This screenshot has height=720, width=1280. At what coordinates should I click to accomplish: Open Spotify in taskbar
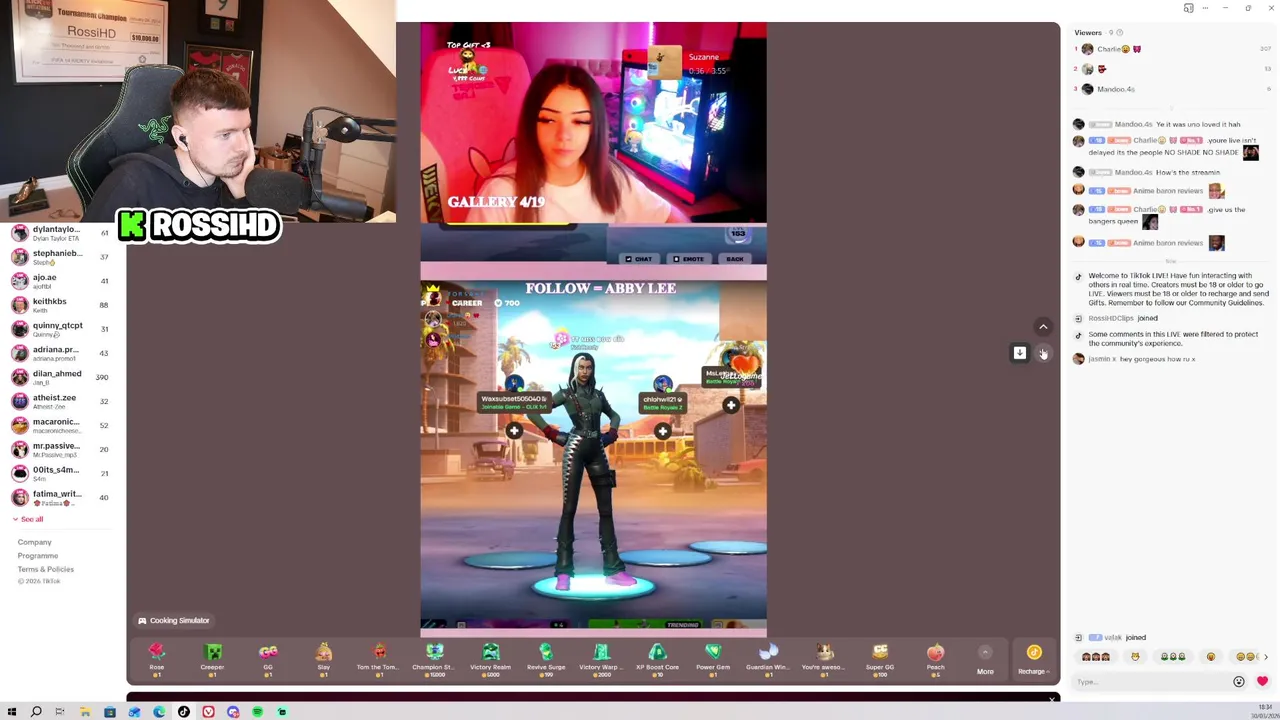(x=257, y=712)
